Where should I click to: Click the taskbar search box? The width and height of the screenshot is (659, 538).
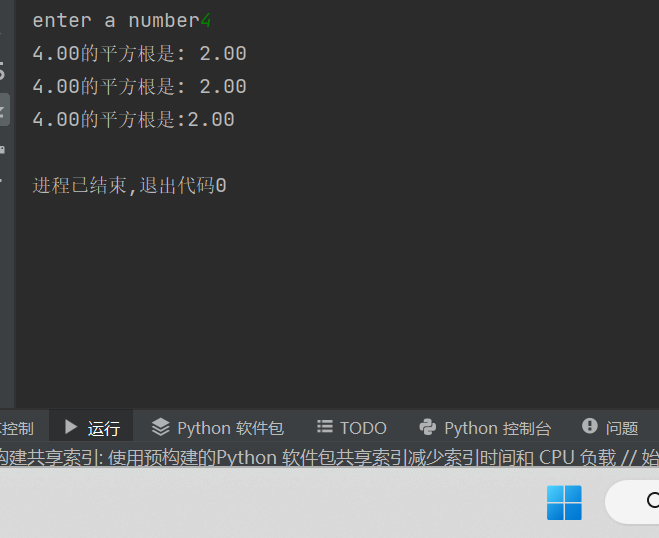coord(635,502)
